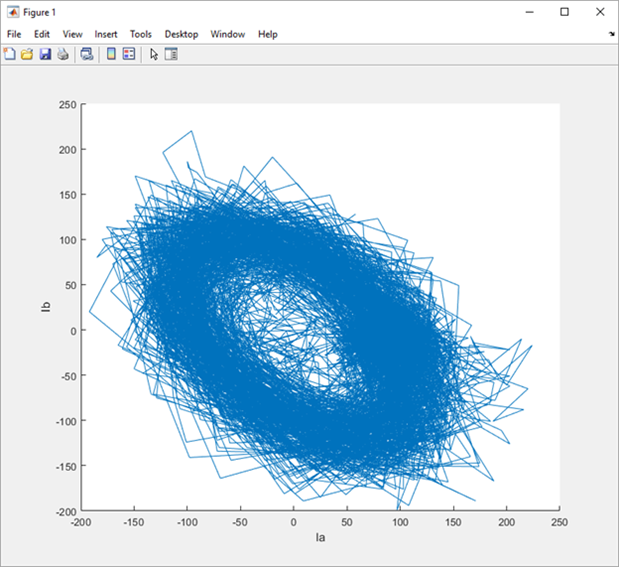The height and width of the screenshot is (567, 619).
Task: Open the Tools menu
Action: click(141, 34)
